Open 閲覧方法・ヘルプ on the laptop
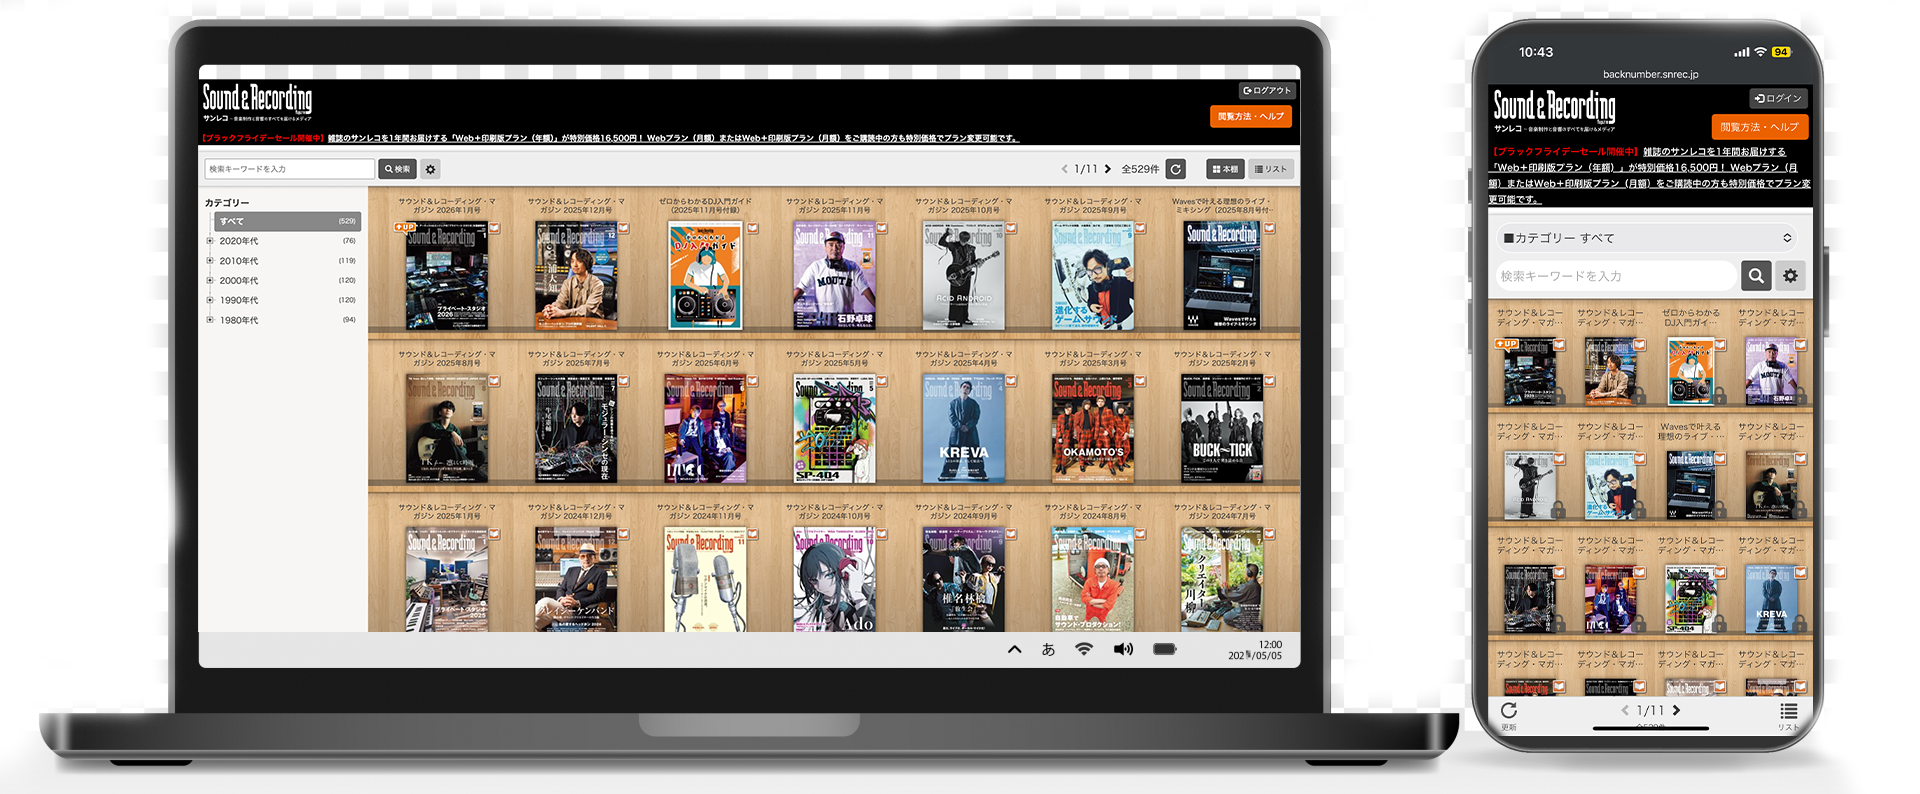 (x=1251, y=116)
